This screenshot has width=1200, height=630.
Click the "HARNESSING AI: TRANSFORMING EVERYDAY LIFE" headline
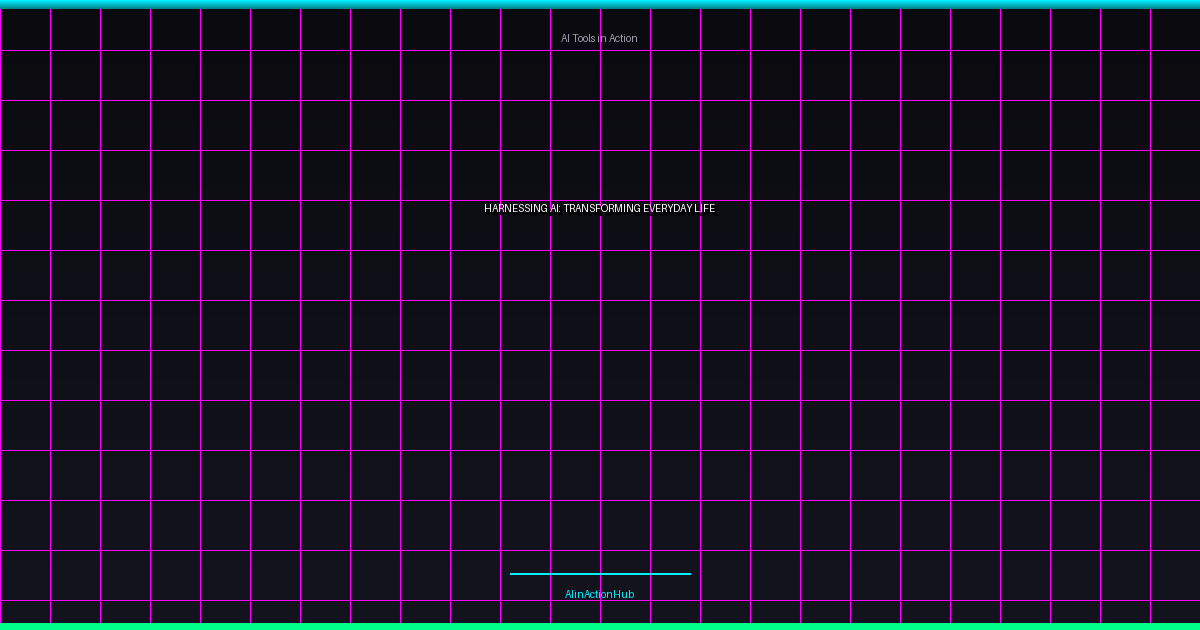tap(599, 208)
